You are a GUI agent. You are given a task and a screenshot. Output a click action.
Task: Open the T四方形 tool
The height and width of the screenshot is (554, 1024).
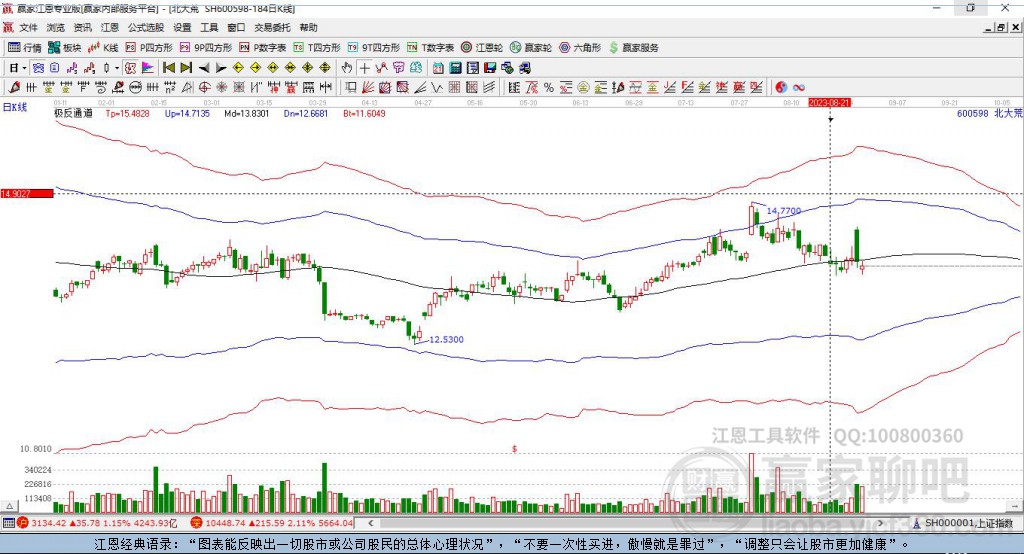point(317,48)
